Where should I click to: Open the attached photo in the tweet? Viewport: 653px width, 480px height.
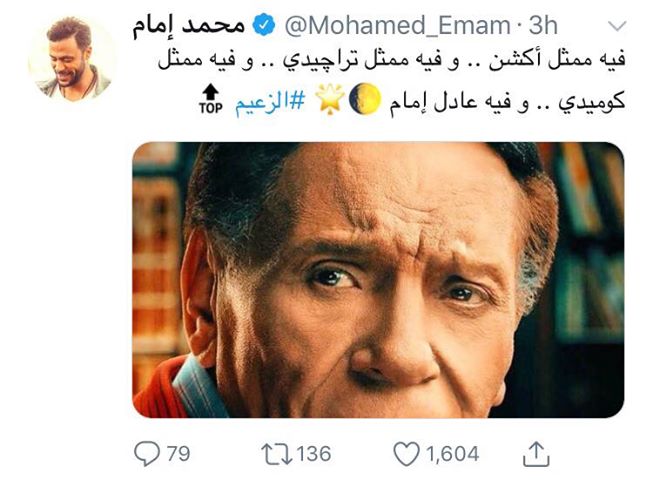378,280
